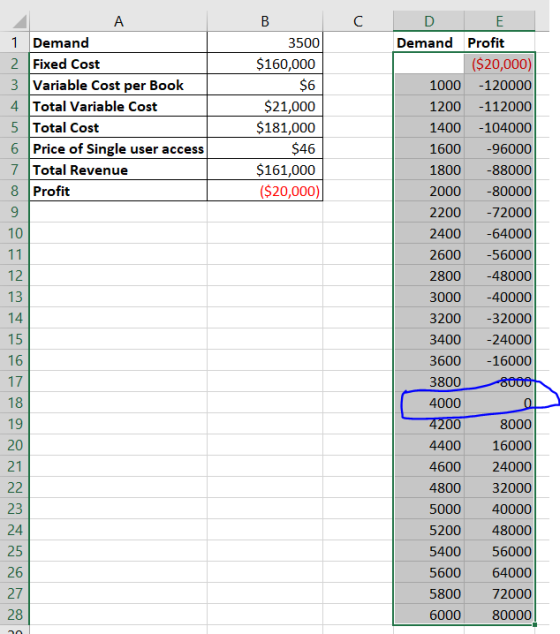Click the $181,000 total cost value
Image resolution: width=560 pixels, height=634 pixels.
tap(265, 127)
